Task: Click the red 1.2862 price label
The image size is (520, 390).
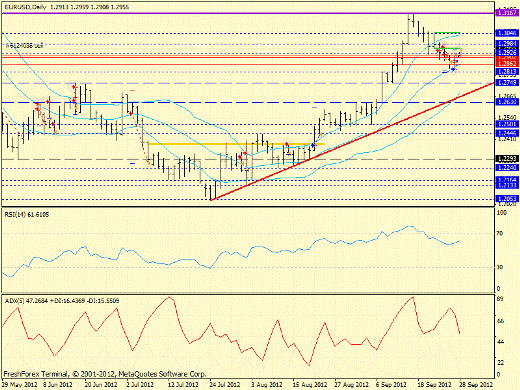Action: [x=507, y=63]
